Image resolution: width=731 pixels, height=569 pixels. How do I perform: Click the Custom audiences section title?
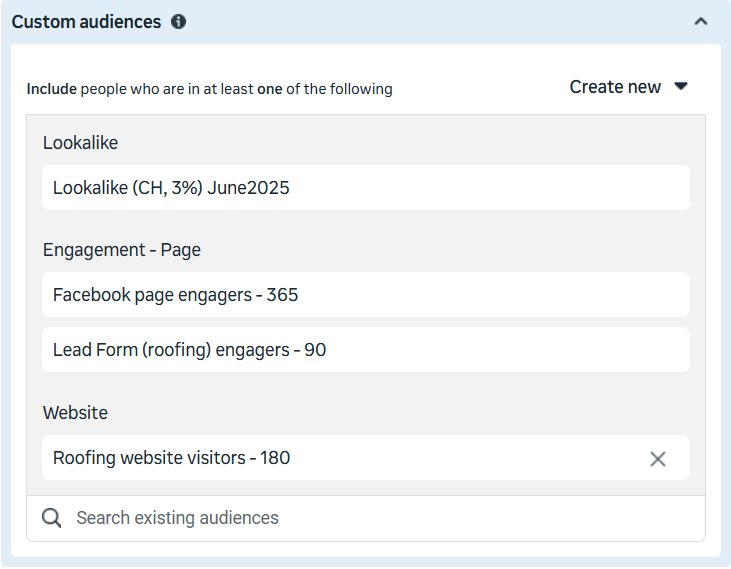tap(86, 21)
